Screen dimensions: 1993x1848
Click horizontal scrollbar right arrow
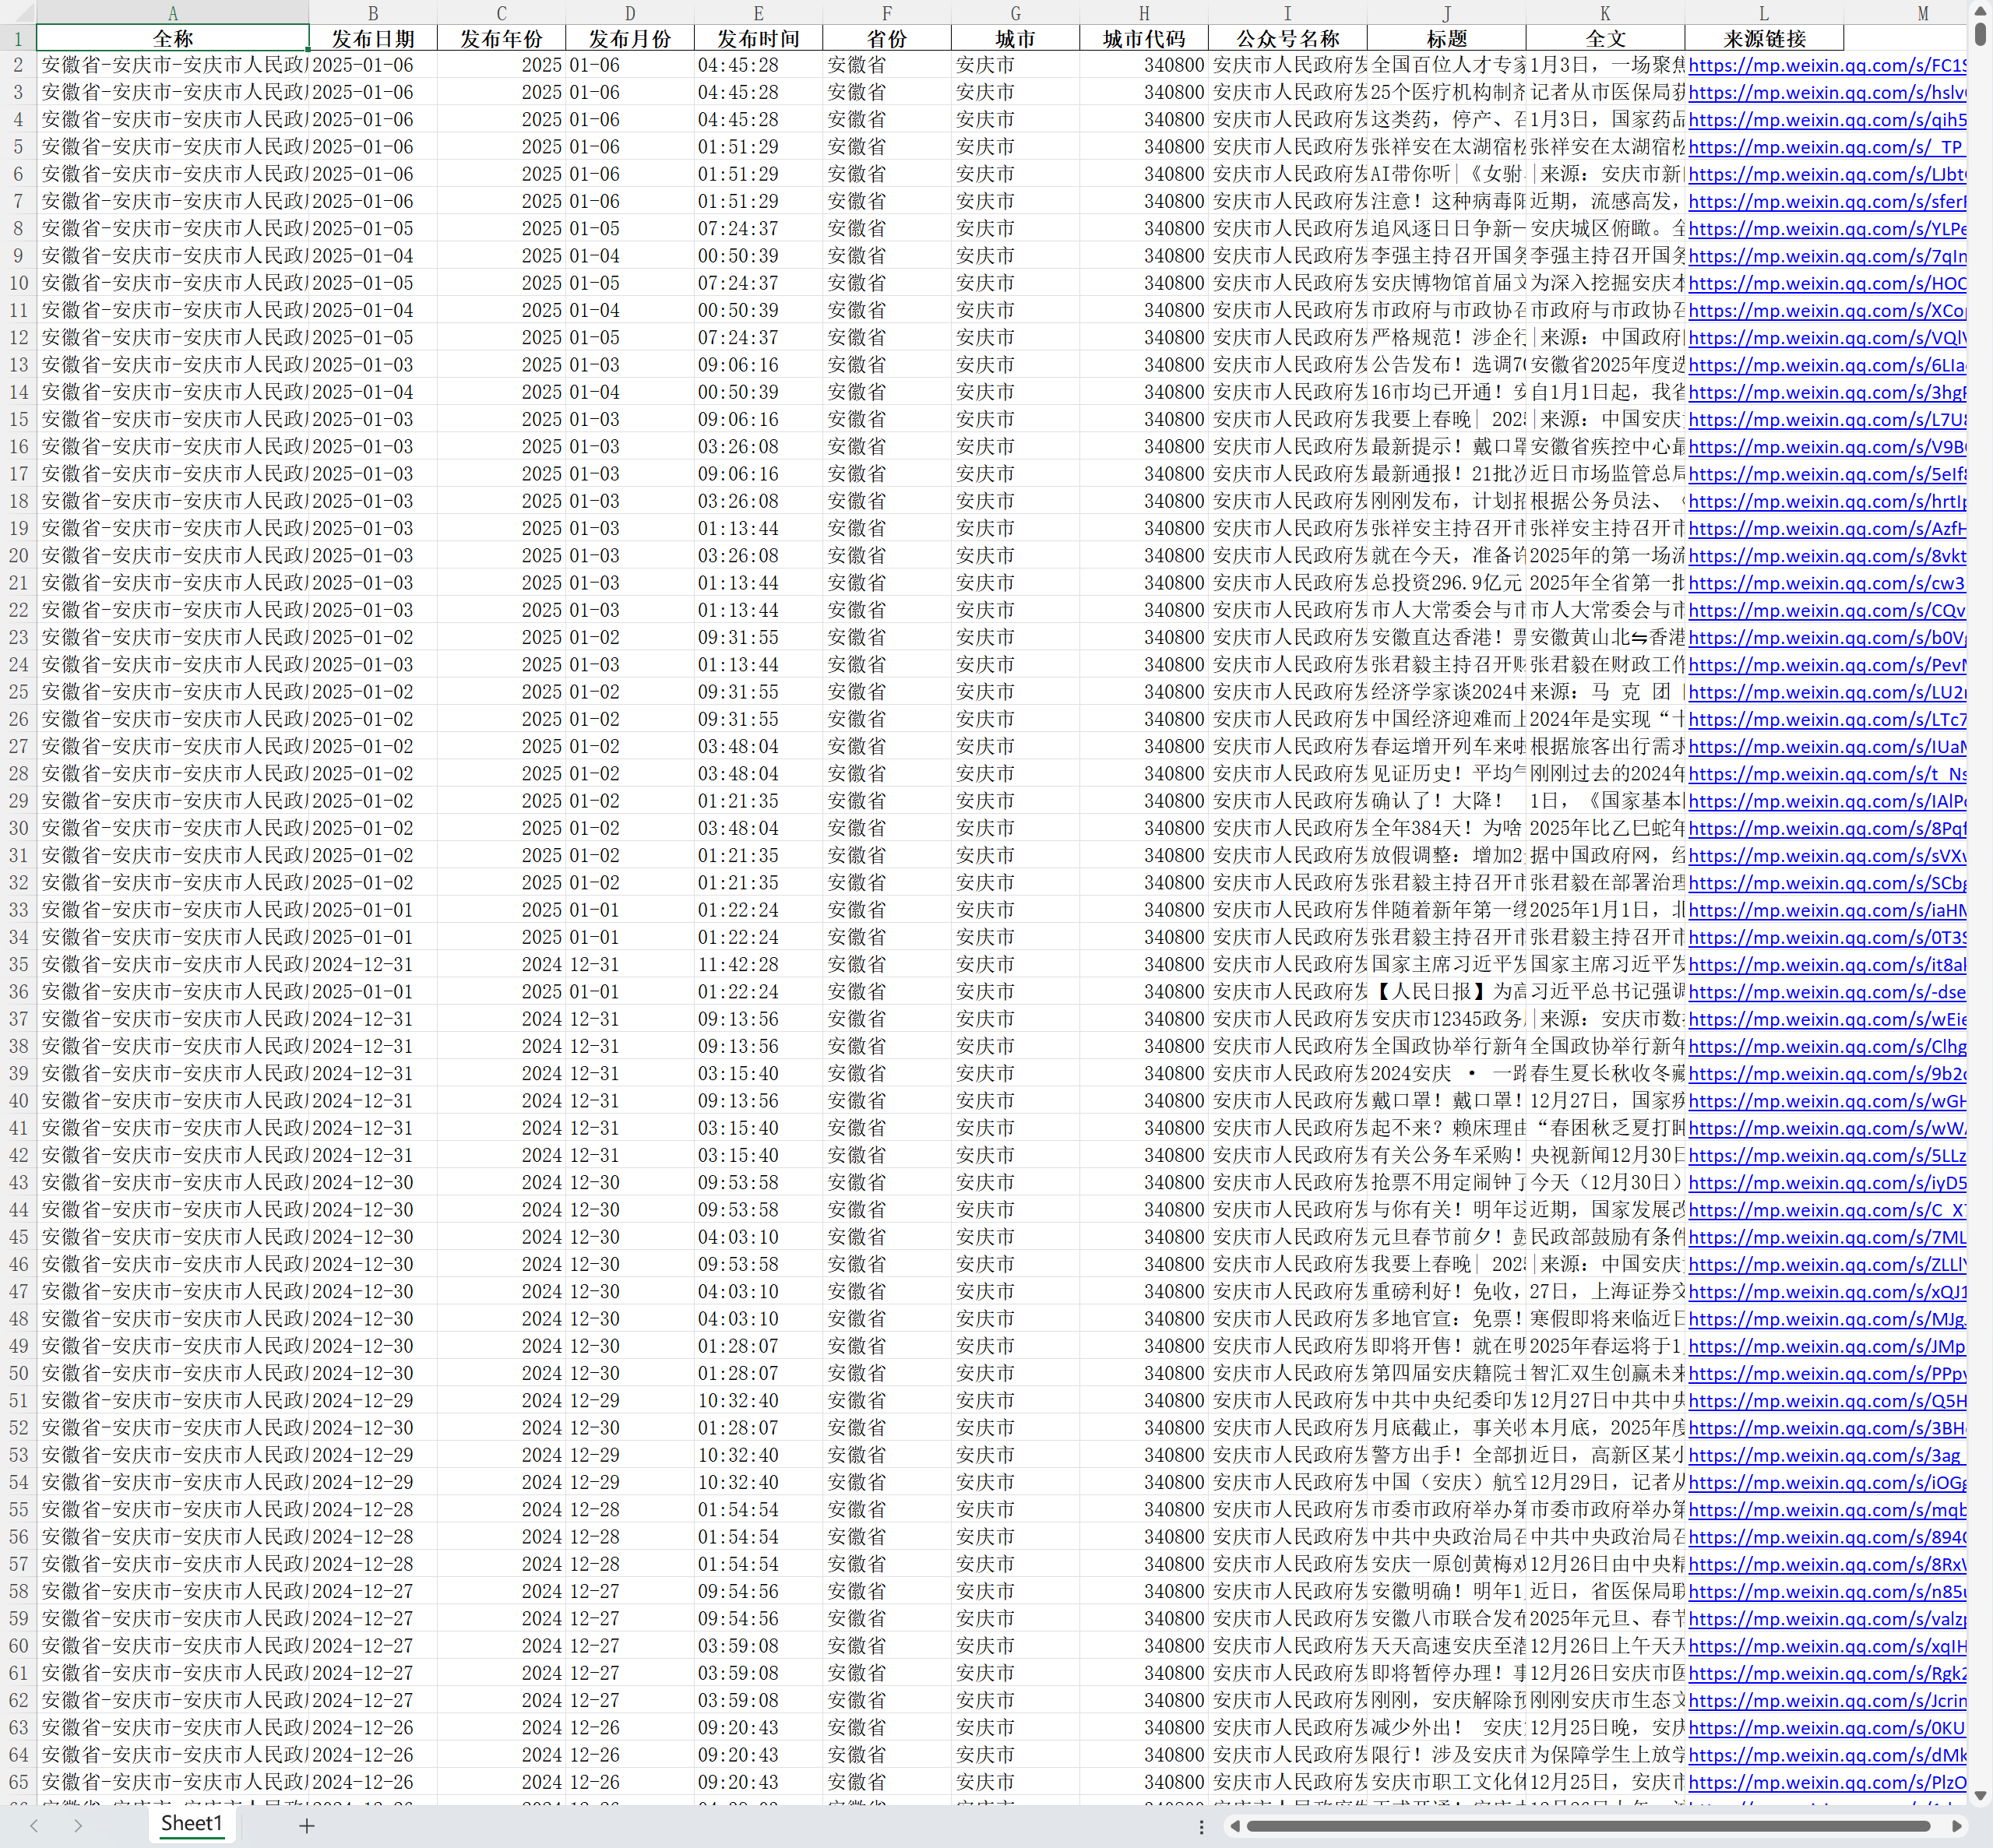coord(1957,1827)
